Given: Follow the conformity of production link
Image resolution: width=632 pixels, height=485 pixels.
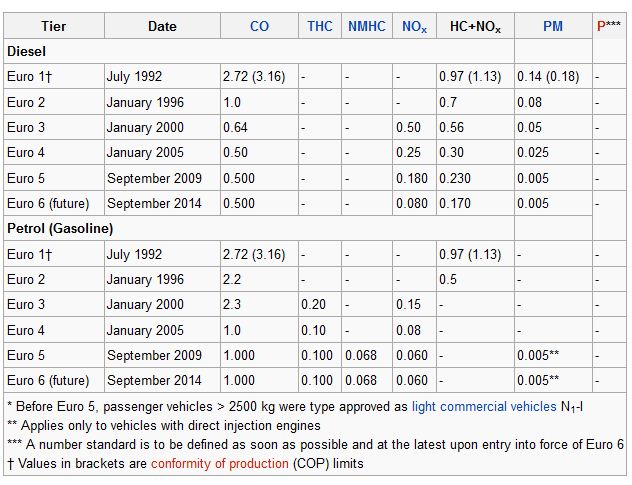Looking at the screenshot, I should [x=219, y=463].
